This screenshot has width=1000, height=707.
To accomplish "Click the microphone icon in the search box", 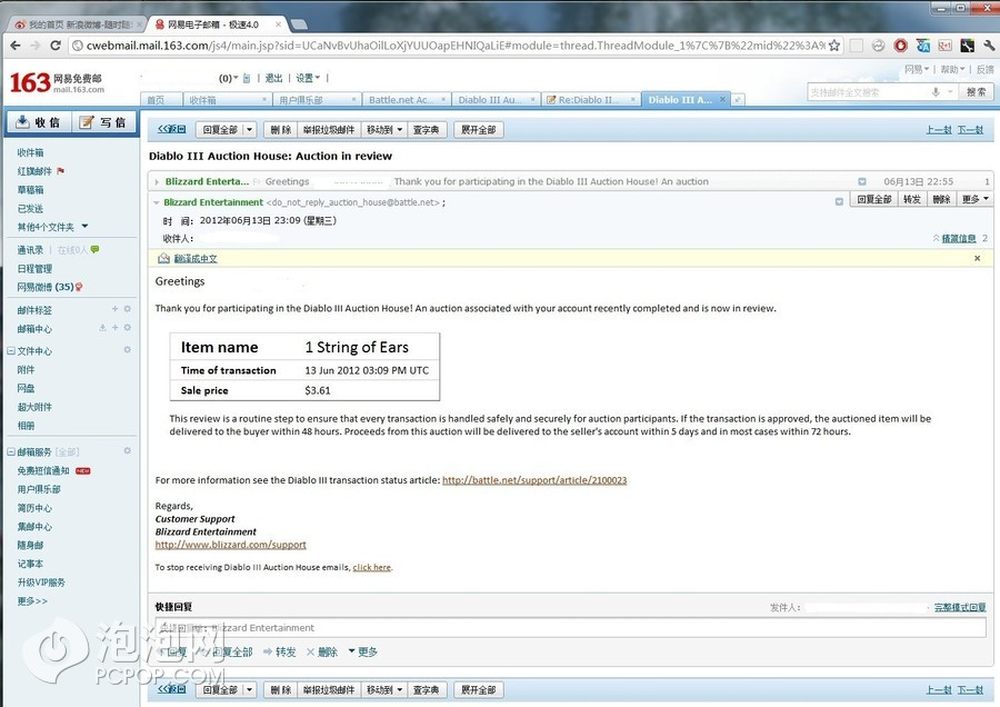I will [x=936, y=92].
